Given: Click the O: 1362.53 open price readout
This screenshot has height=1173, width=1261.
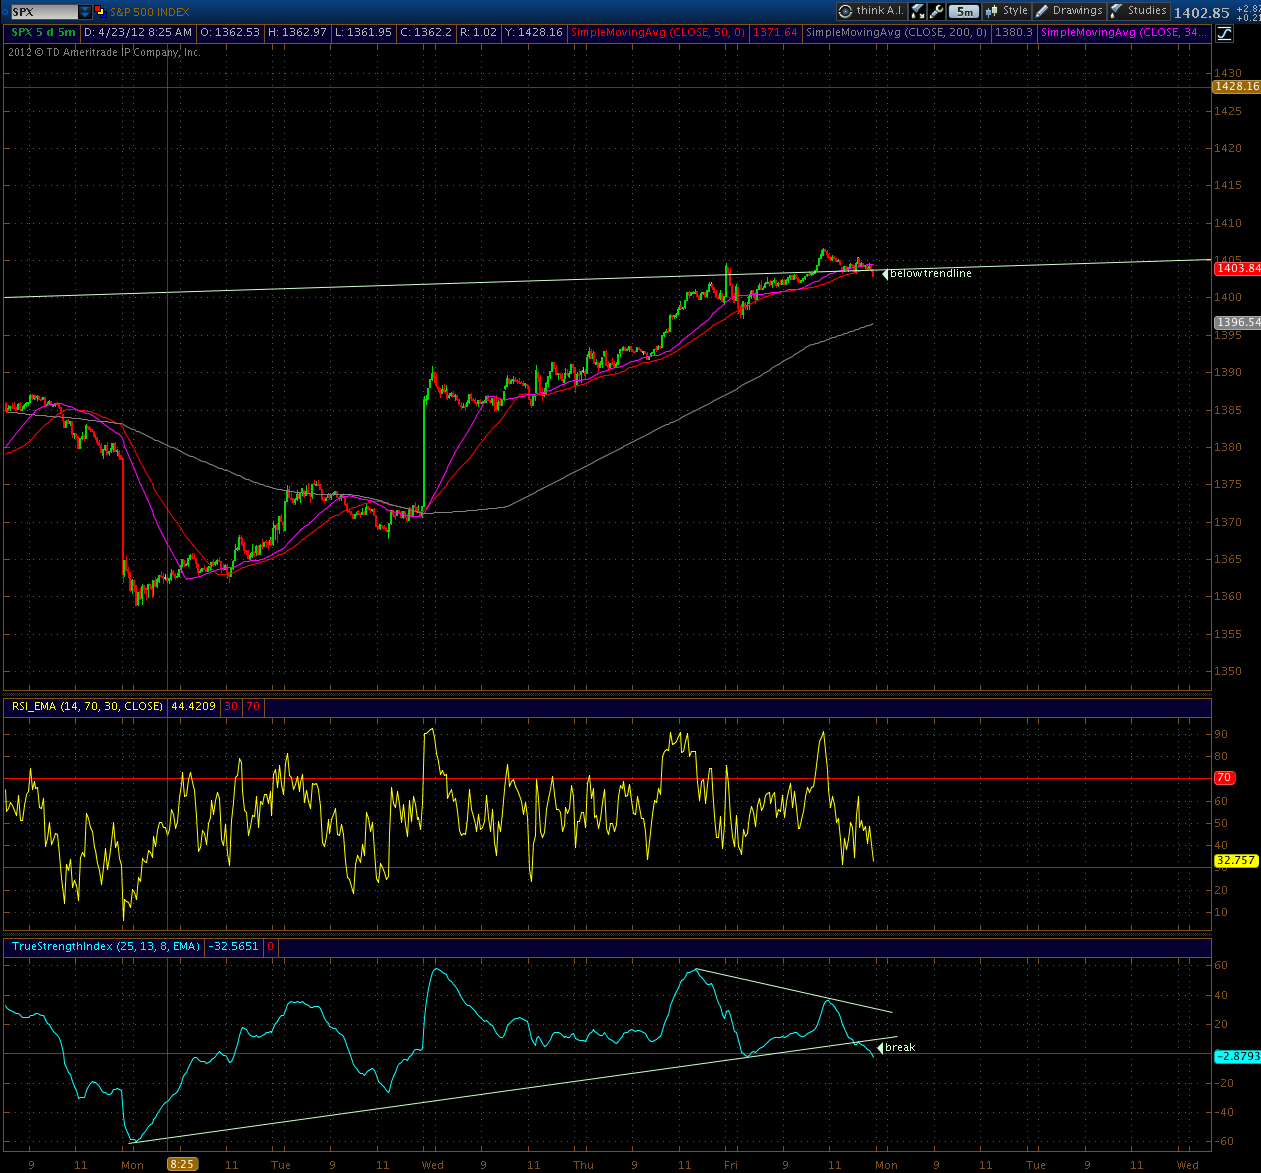Looking at the screenshot, I should (230, 33).
